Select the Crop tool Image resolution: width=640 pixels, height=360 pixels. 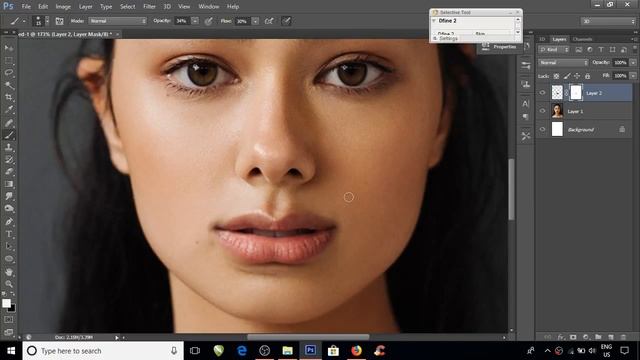(x=9, y=97)
